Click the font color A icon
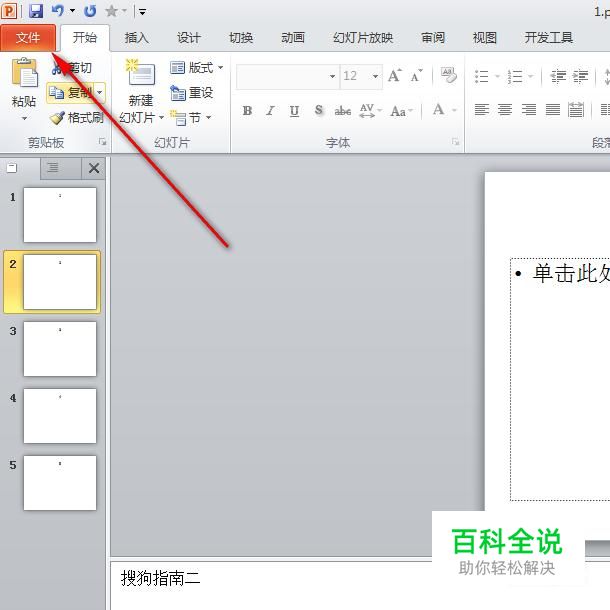 pos(438,110)
